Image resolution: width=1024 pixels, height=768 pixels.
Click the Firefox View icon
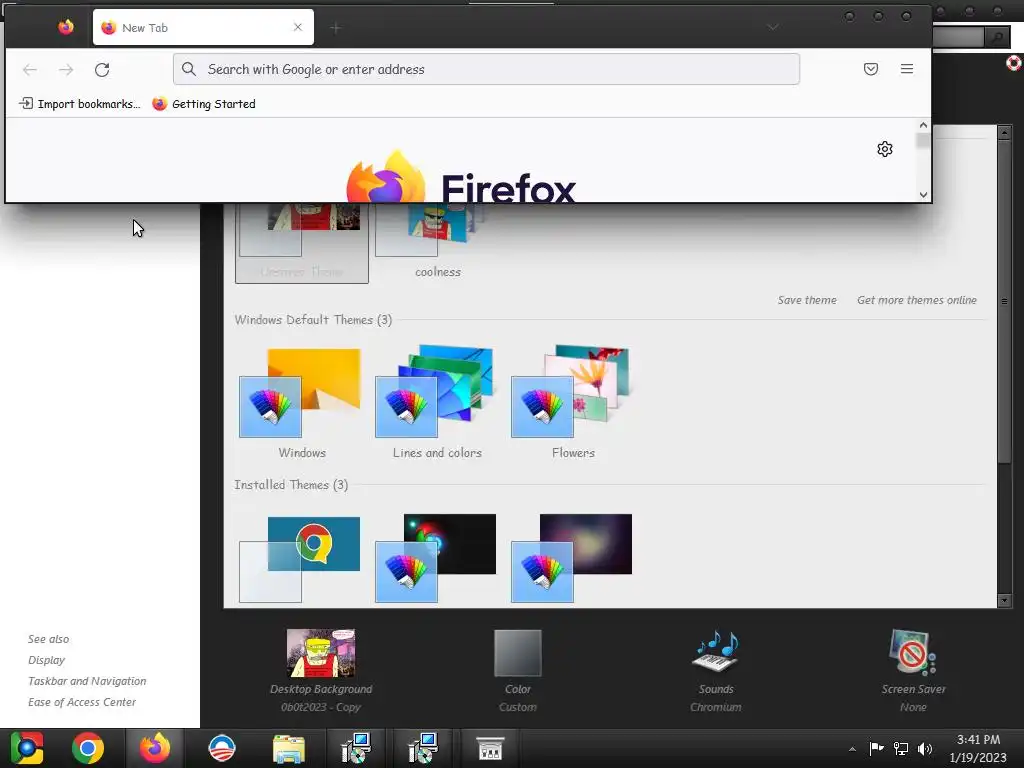tap(66, 27)
